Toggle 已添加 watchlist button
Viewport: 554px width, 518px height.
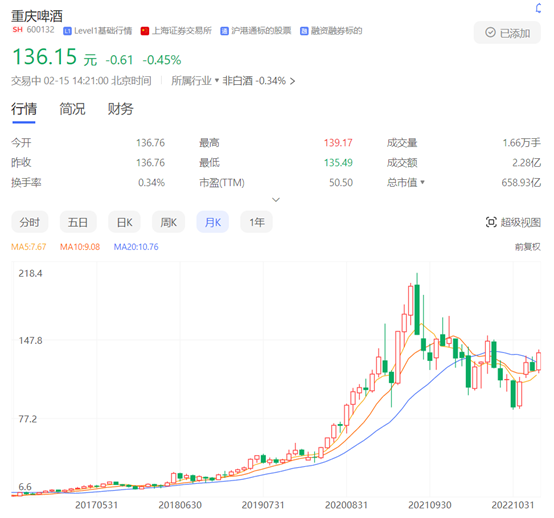pos(507,33)
